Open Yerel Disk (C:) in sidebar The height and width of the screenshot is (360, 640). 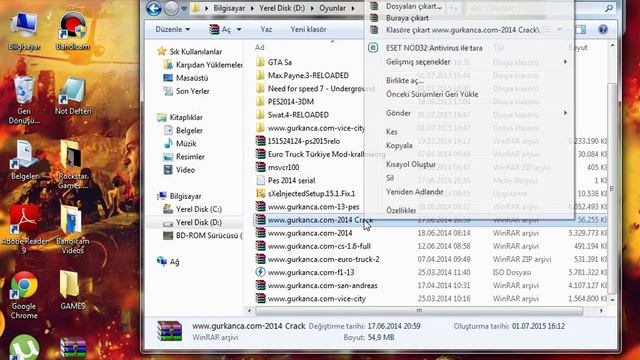click(x=193, y=209)
